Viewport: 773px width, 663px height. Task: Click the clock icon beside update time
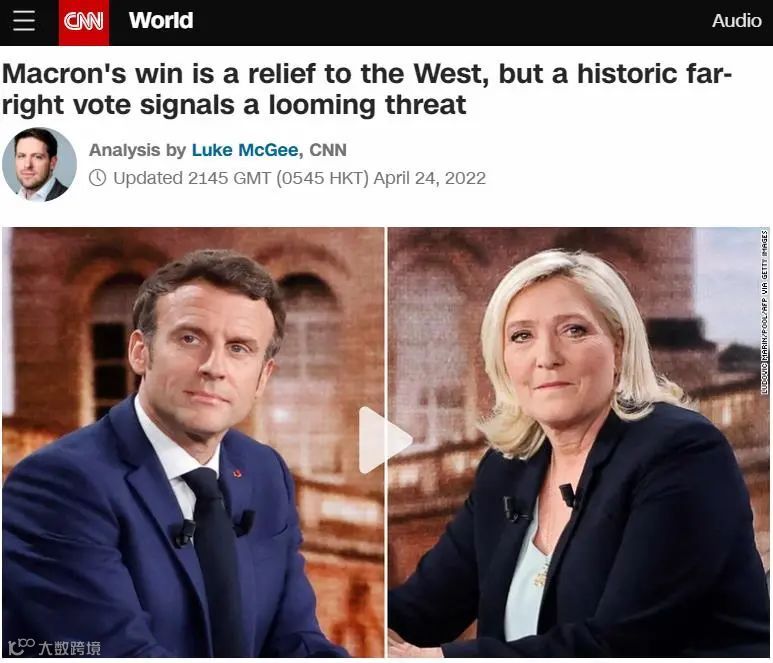click(x=98, y=178)
